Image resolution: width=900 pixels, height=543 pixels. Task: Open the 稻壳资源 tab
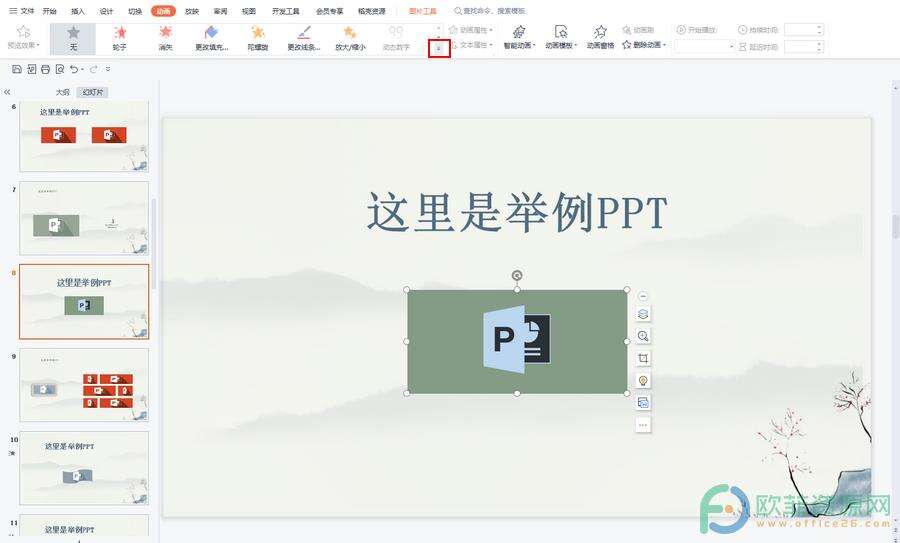(x=372, y=11)
